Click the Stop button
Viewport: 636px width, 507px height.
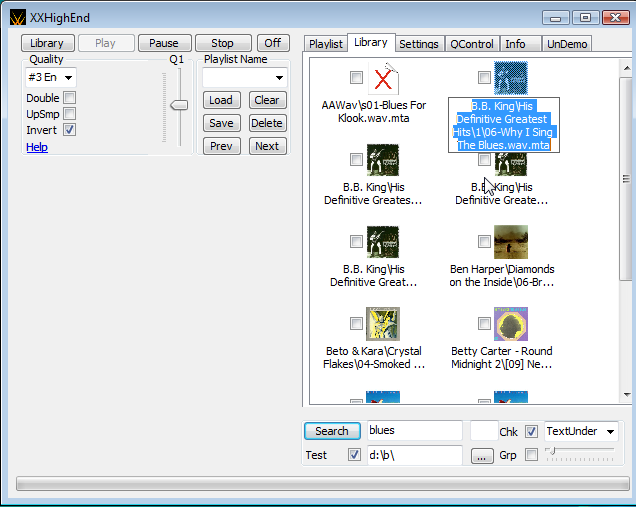pyautogui.click(x=223, y=43)
